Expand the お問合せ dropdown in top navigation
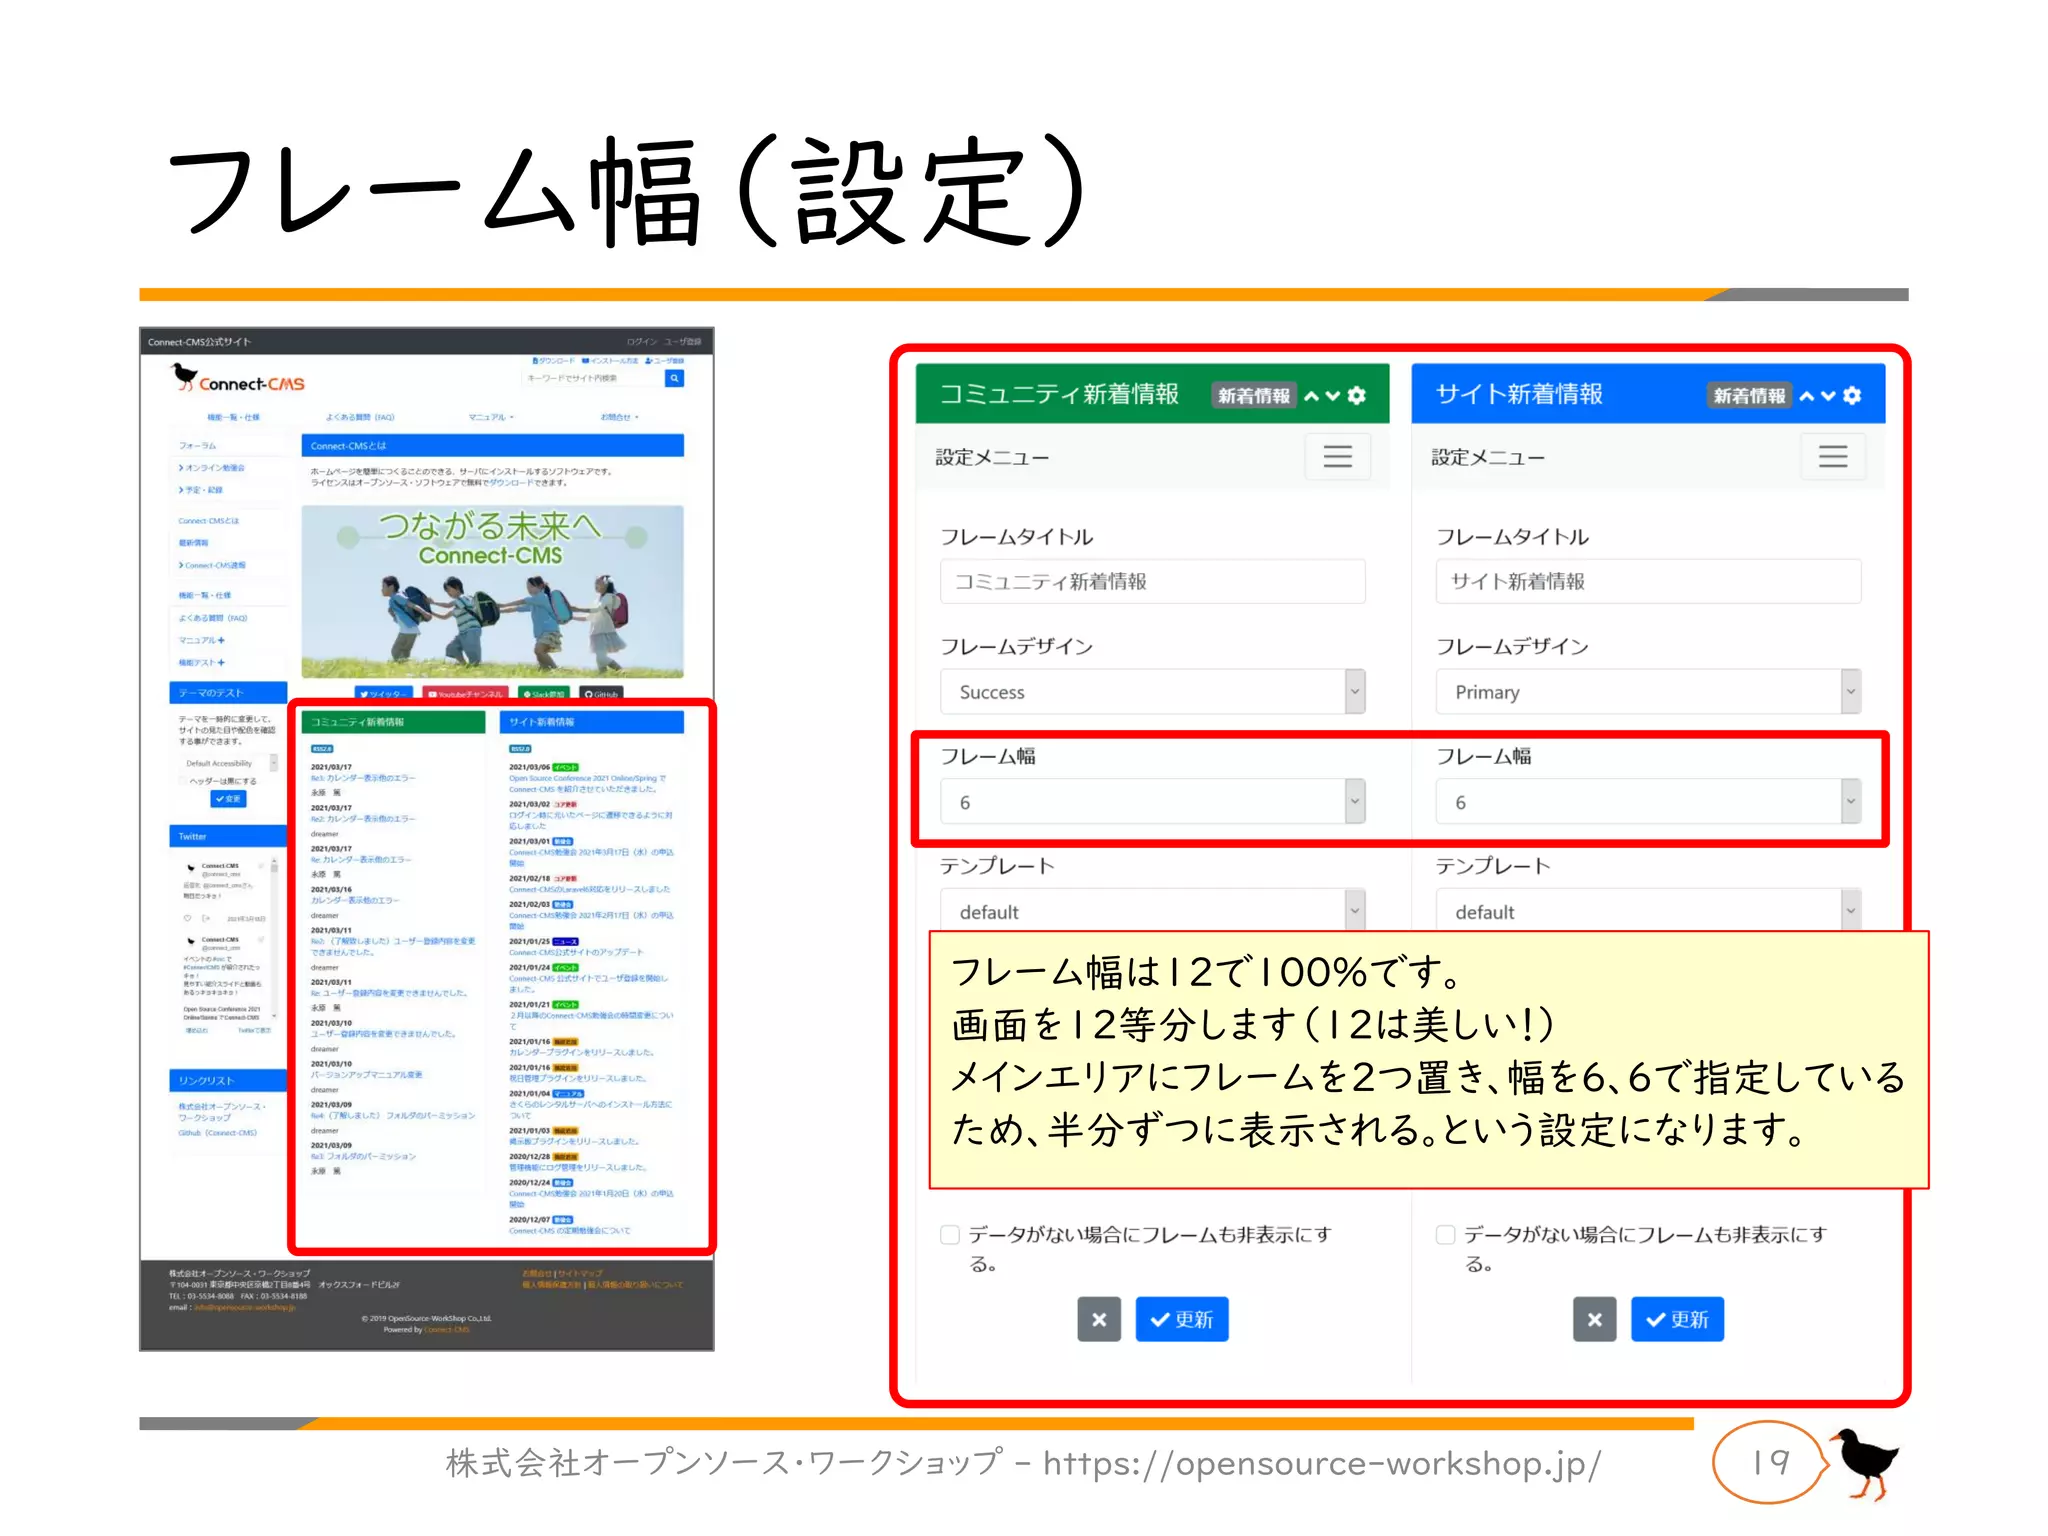This screenshot has height=1536, width=2048. coord(619,417)
